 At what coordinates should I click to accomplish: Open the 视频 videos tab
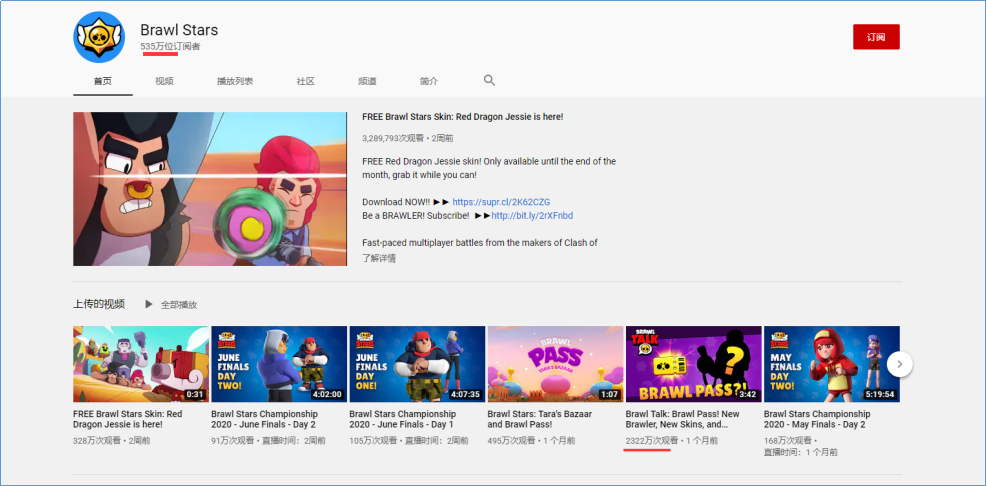pyautogui.click(x=164, y=81)
